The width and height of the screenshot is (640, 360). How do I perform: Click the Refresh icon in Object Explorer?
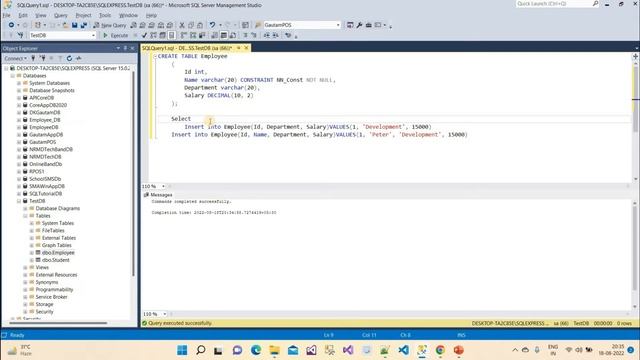pyautogui.click(x=69, y=58)
